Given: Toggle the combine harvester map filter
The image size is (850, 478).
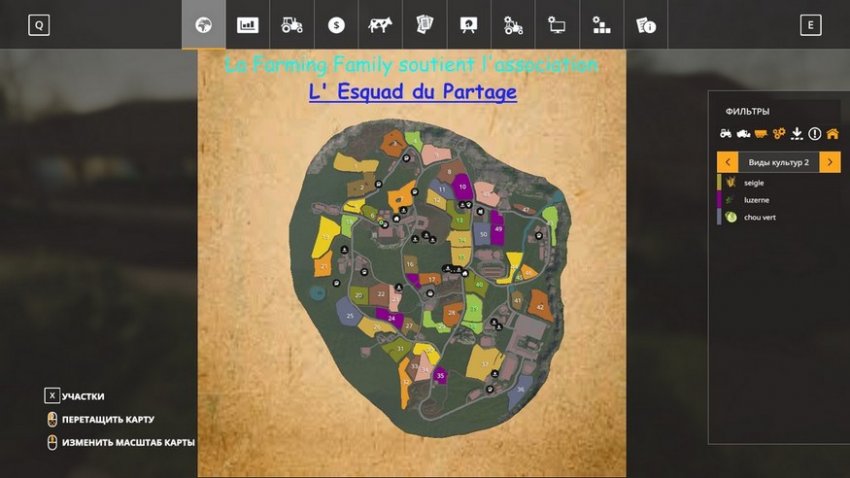Looking at the screenshot, I should (x=743, y=133).
